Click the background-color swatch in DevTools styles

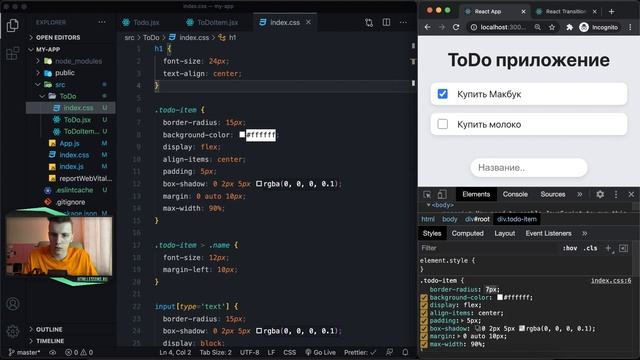coord(500,298)
